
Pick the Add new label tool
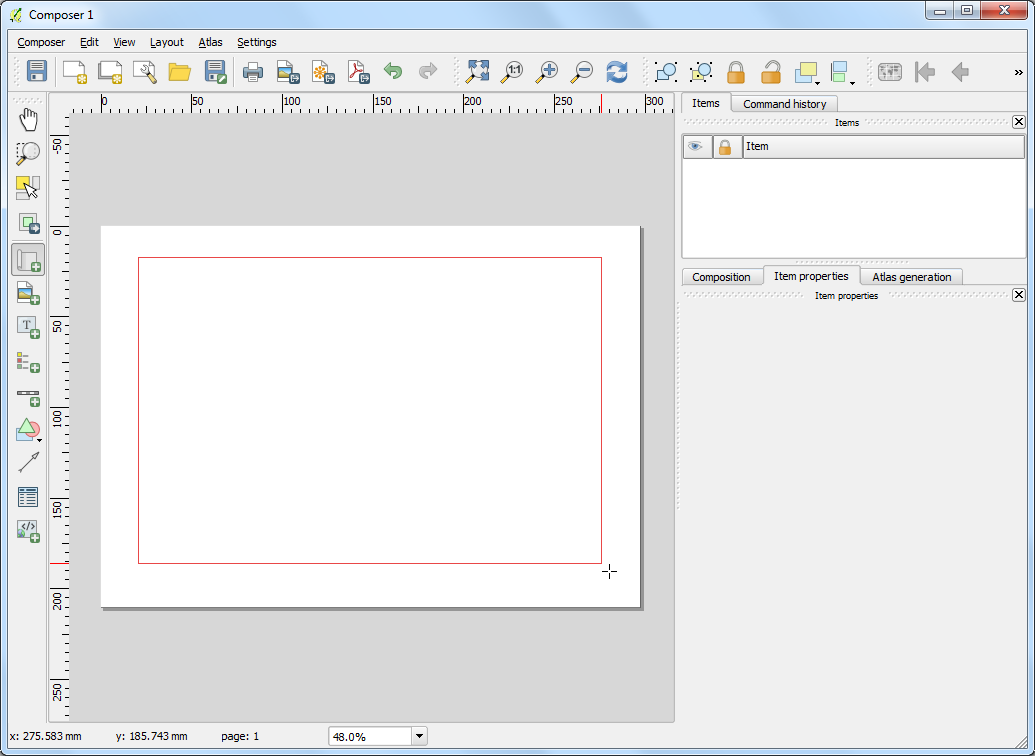[28, 328]
